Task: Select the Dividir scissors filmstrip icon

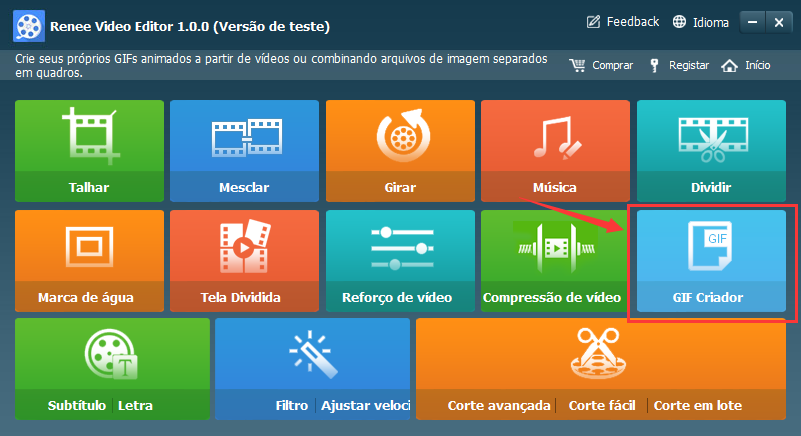Action: [x=713, y=139]
